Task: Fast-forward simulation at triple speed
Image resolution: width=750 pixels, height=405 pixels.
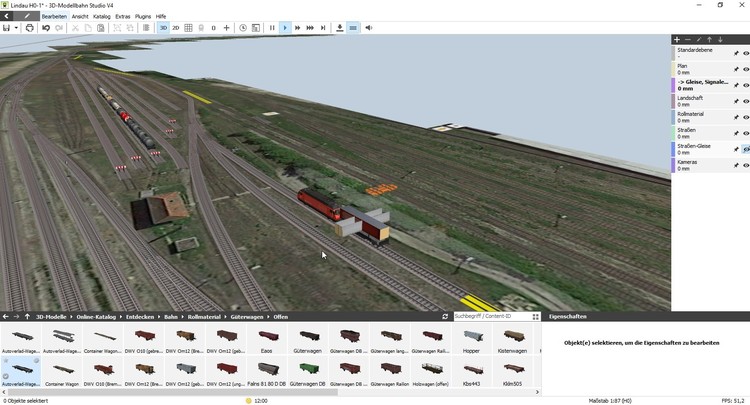Action: click(x=310, y=28)
